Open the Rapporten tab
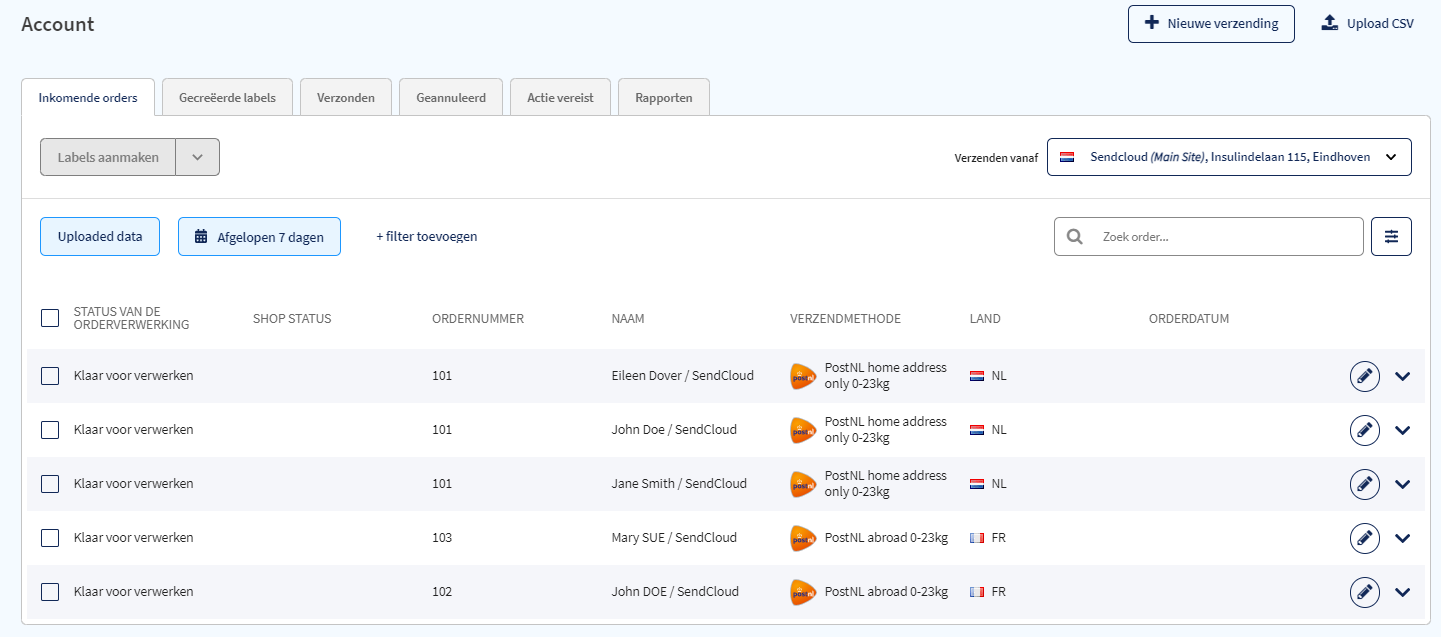This screenshot has width=1441, height=637. pos(664,98)
